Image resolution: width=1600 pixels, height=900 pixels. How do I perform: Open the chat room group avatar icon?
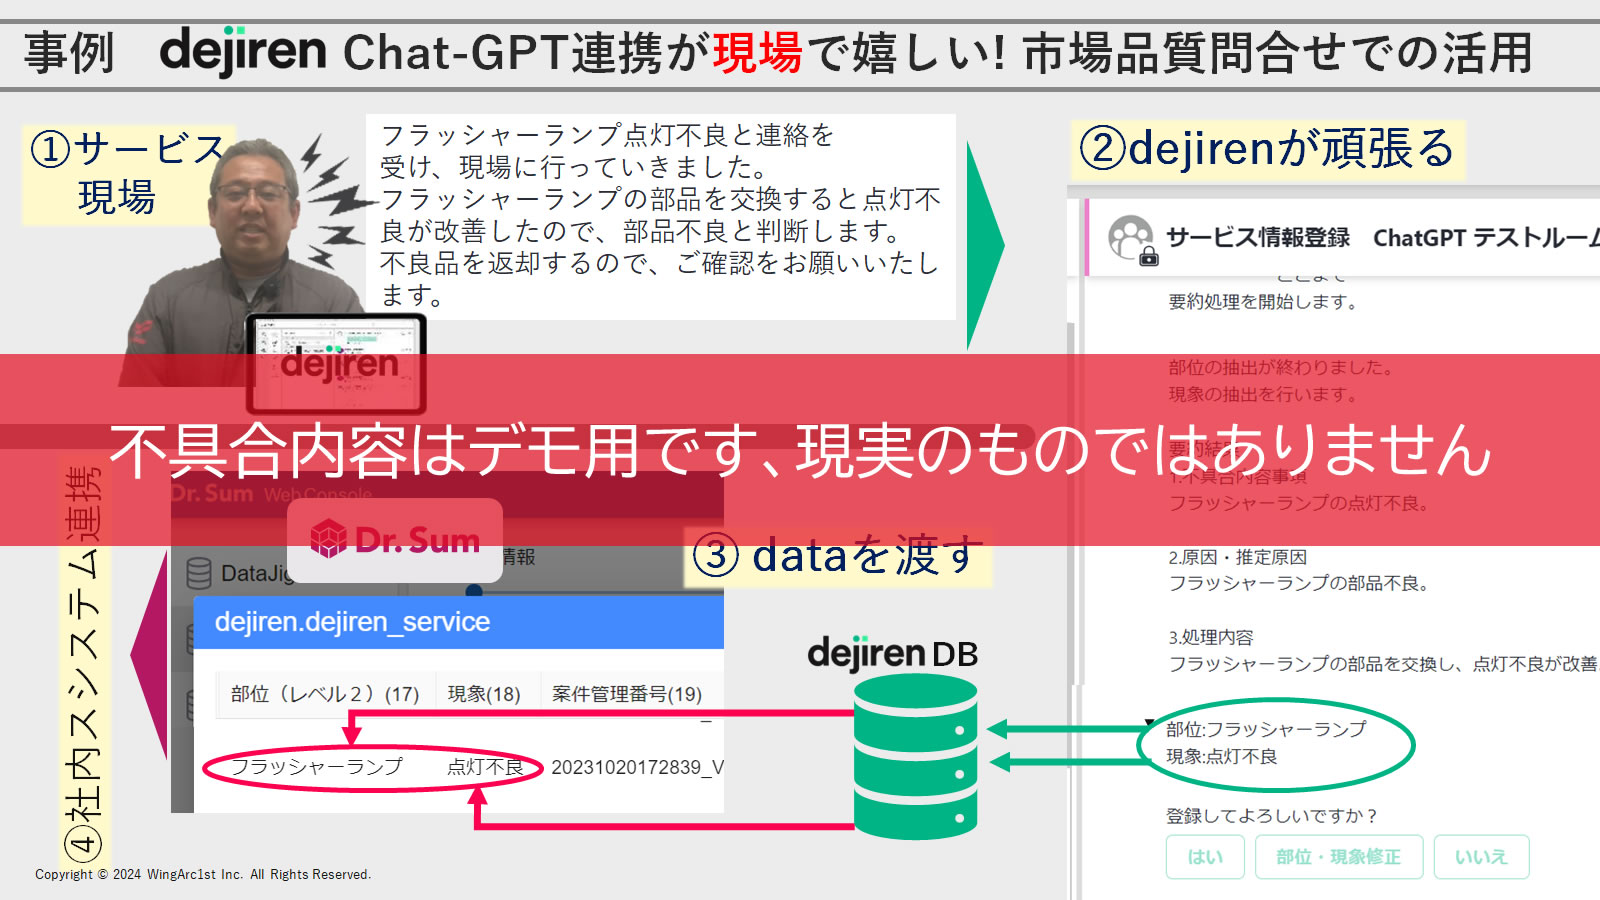[x=1131, y=239]
